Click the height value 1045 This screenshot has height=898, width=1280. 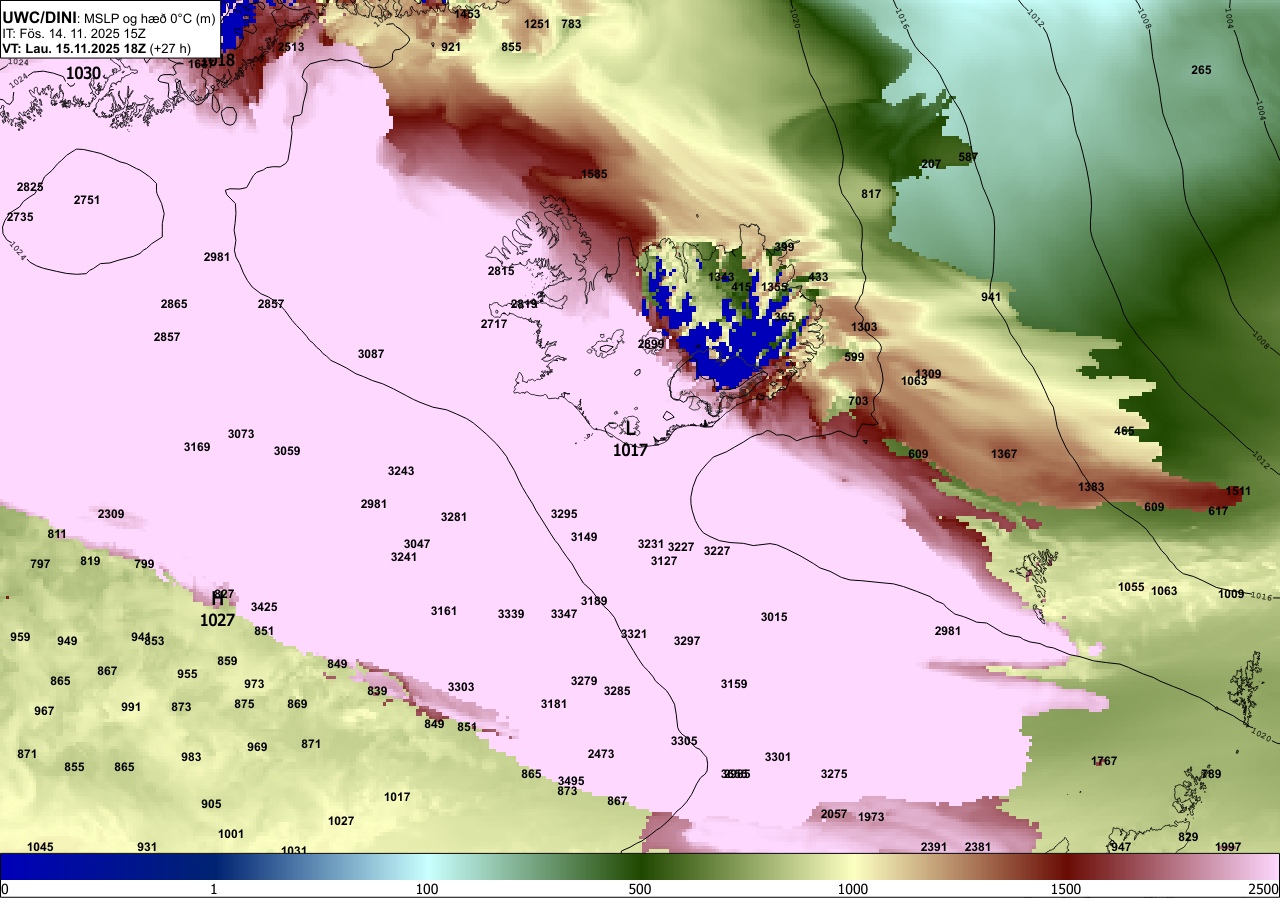click(x=40, y=847)
